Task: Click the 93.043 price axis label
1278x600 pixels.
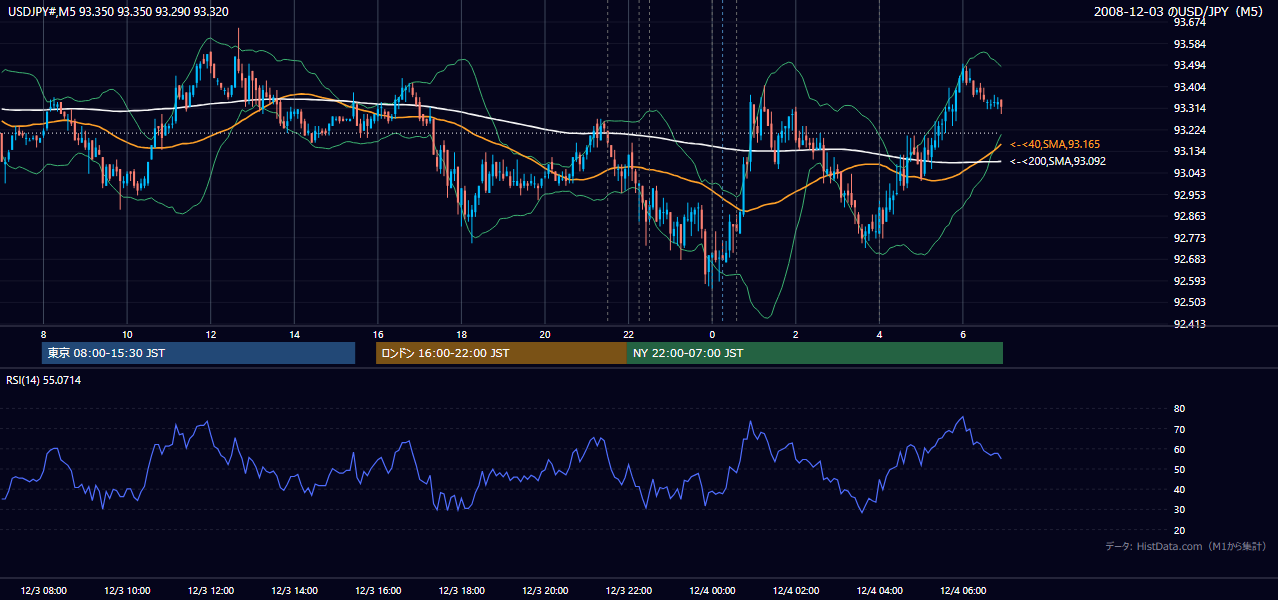Action: (x=1190, y=174)
